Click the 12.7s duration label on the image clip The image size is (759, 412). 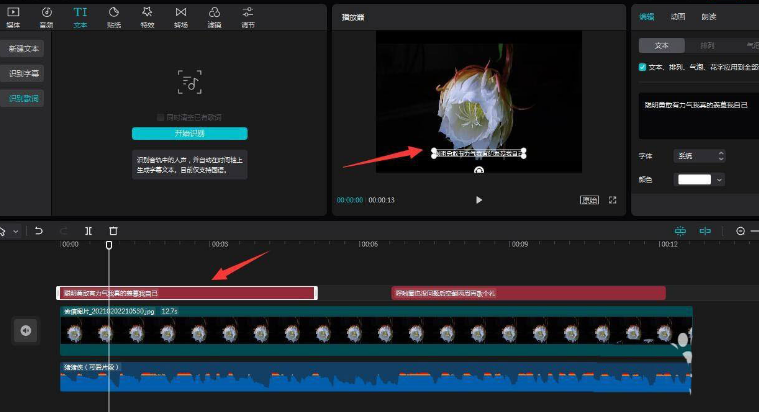(x=169, y=311)
